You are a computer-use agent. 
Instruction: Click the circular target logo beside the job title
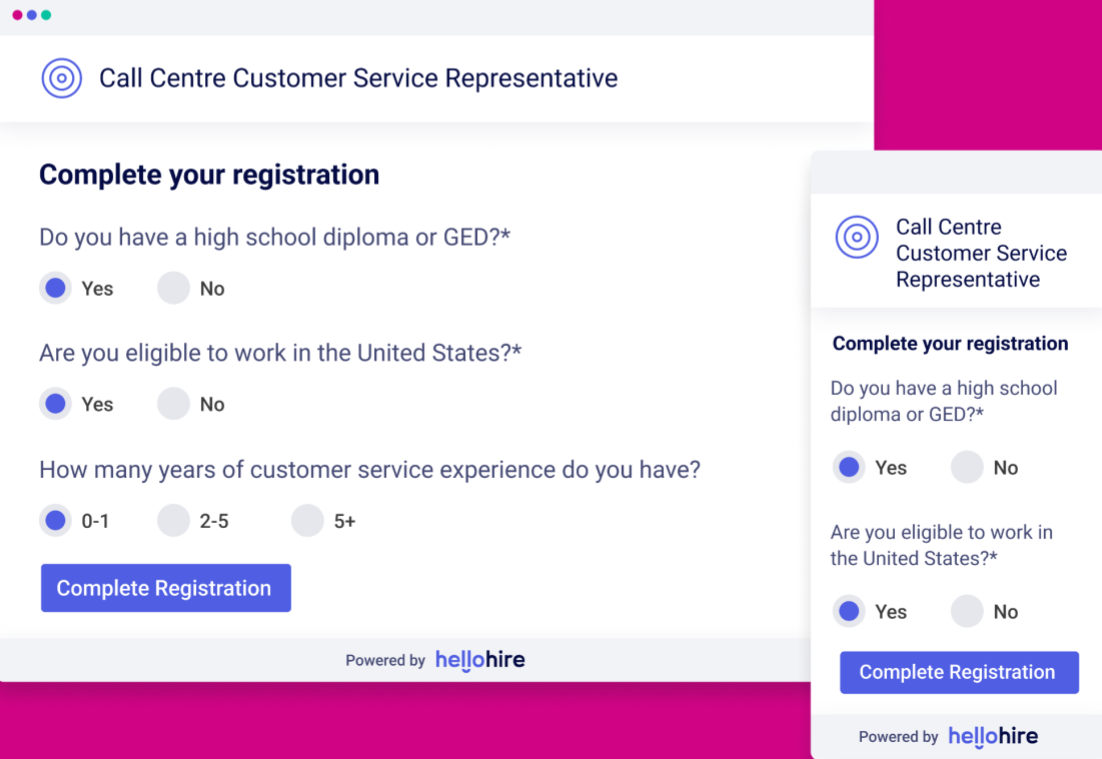click(x=61, y=78)
